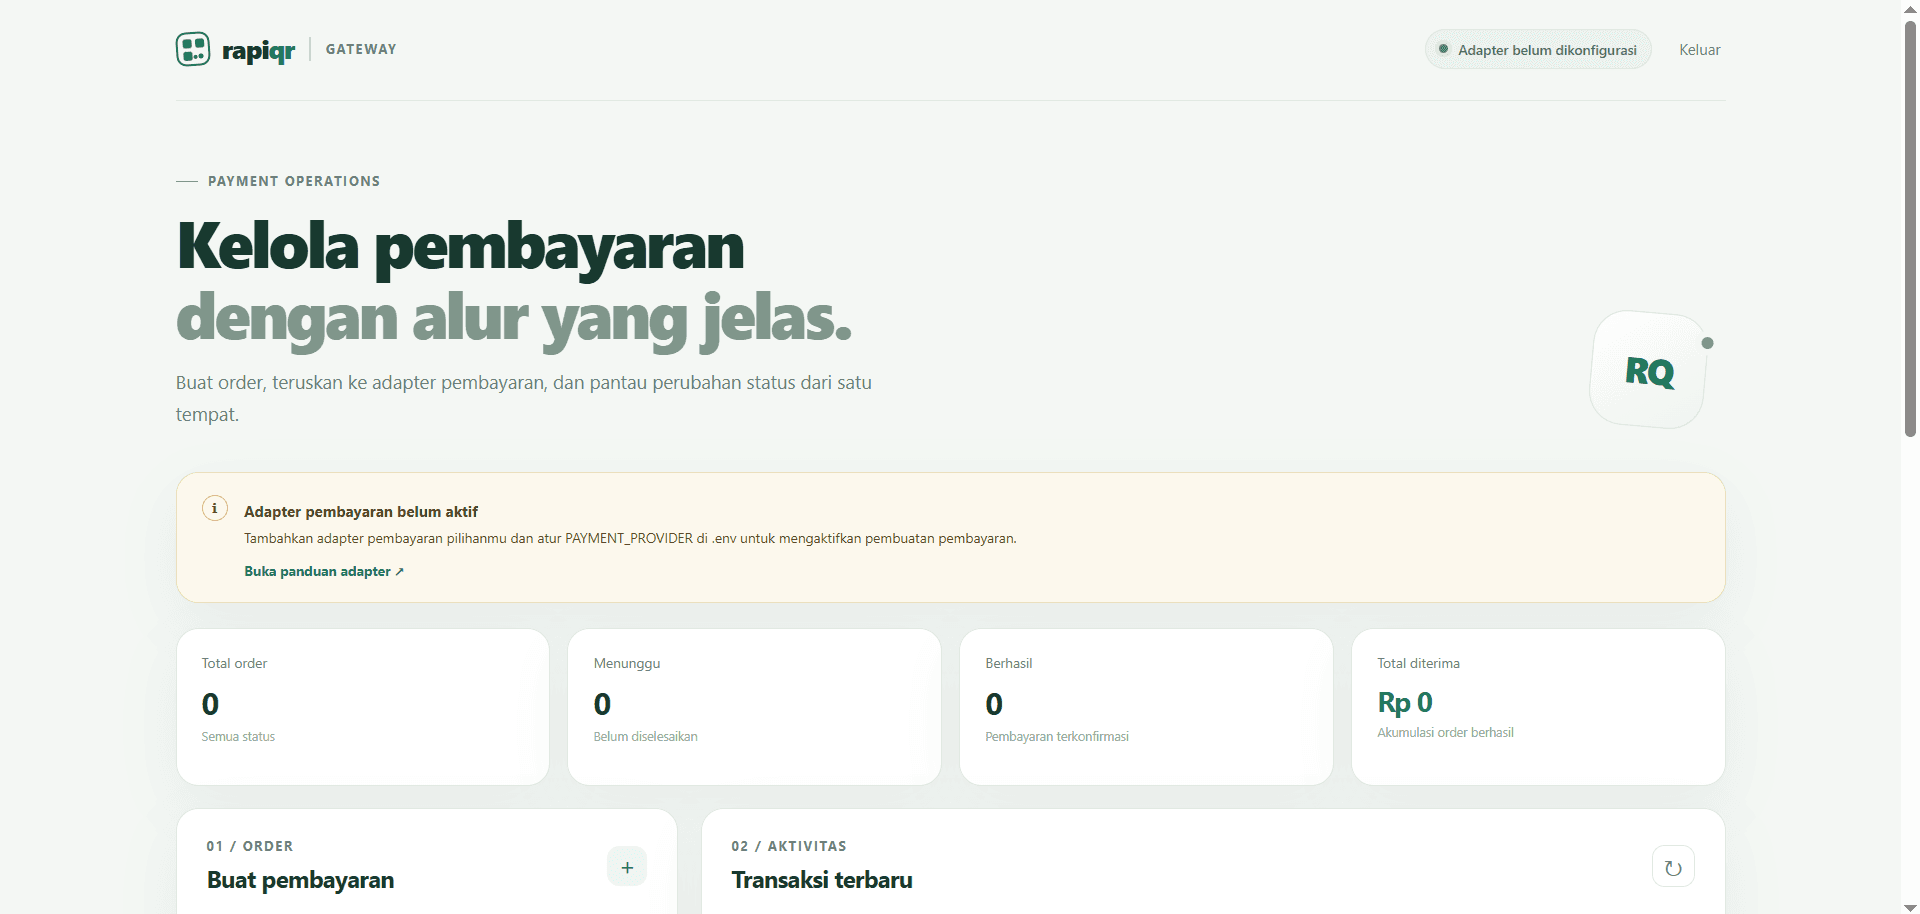The width and height of the screenshot is (1920, 914).
Task: Click the Semua status caption
Action: pyautogui.click(x=238, y=737)
